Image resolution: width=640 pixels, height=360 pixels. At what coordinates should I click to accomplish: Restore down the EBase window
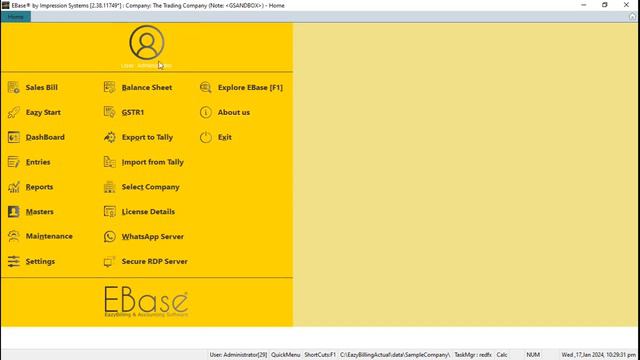(605, 5)
